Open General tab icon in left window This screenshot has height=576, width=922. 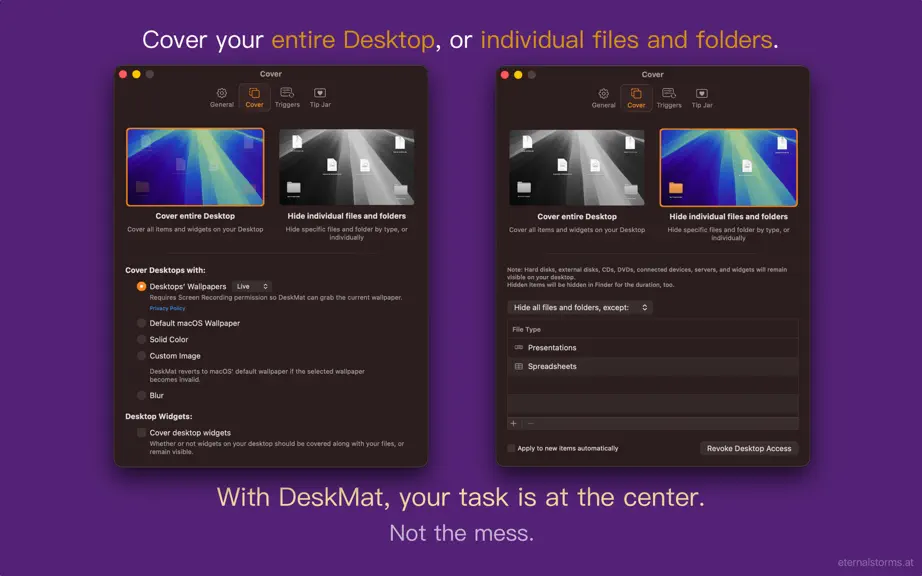click(222, 93)
